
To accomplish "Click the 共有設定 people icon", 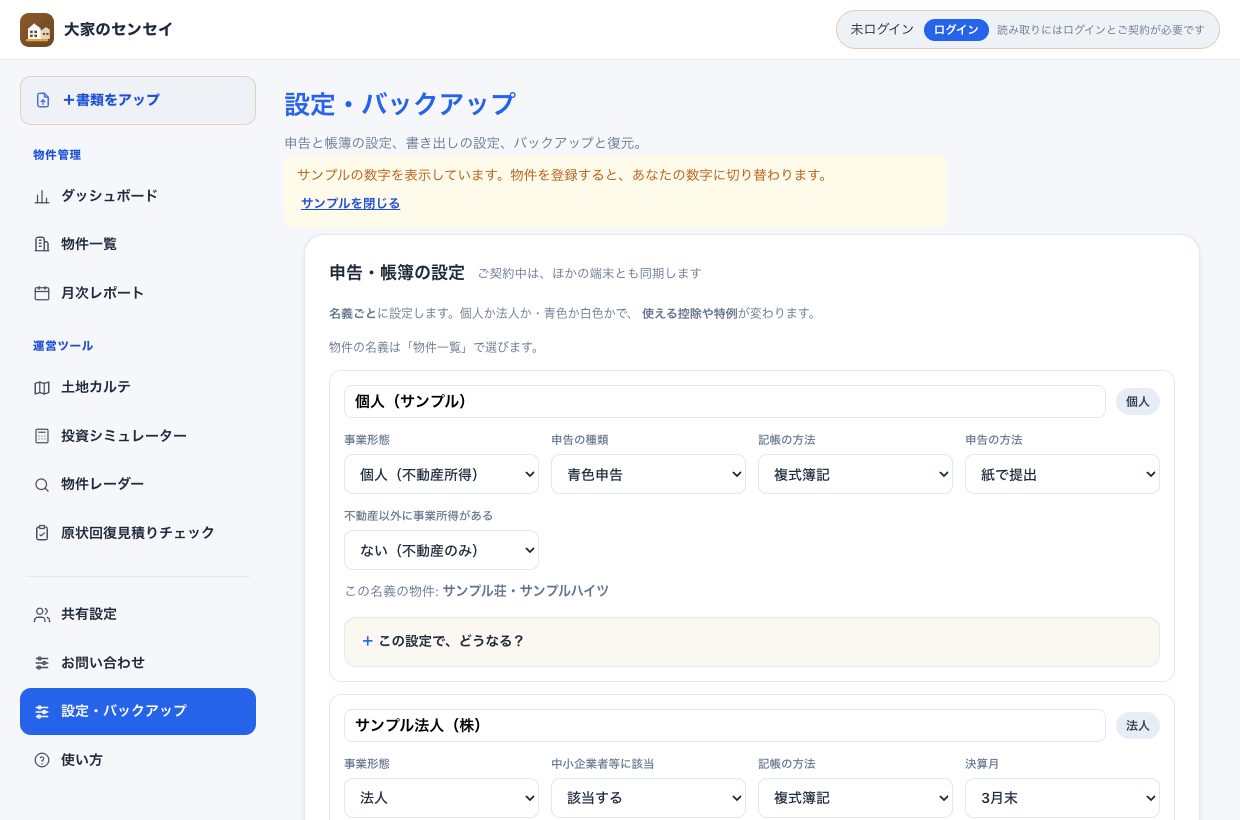I will pyautogui.click(x=42, y=614).
